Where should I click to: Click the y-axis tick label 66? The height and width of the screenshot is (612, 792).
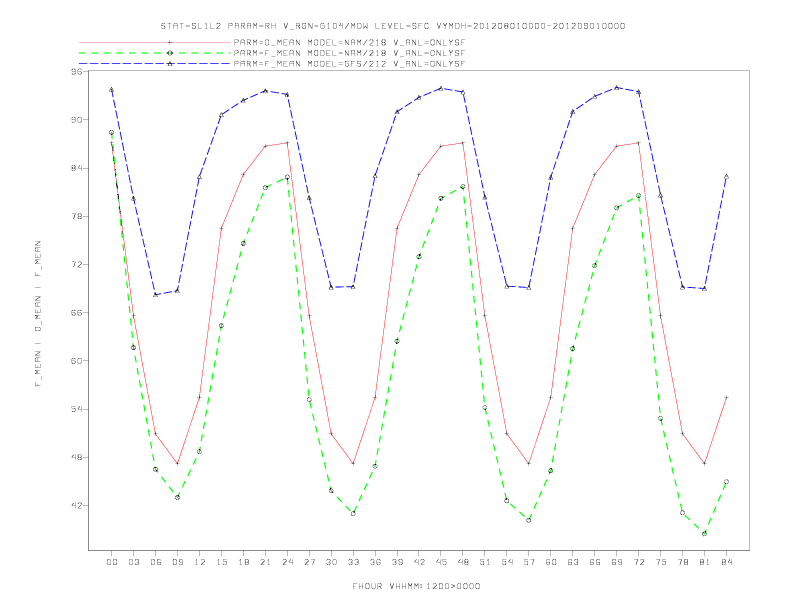(76, 313)
